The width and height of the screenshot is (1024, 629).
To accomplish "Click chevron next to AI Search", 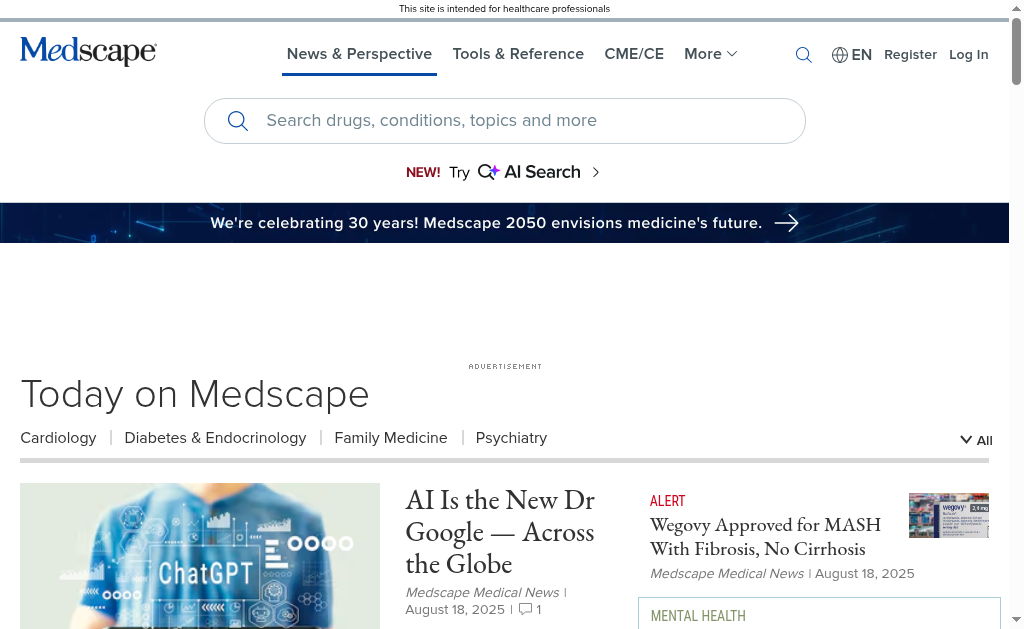I will point(596,172).
